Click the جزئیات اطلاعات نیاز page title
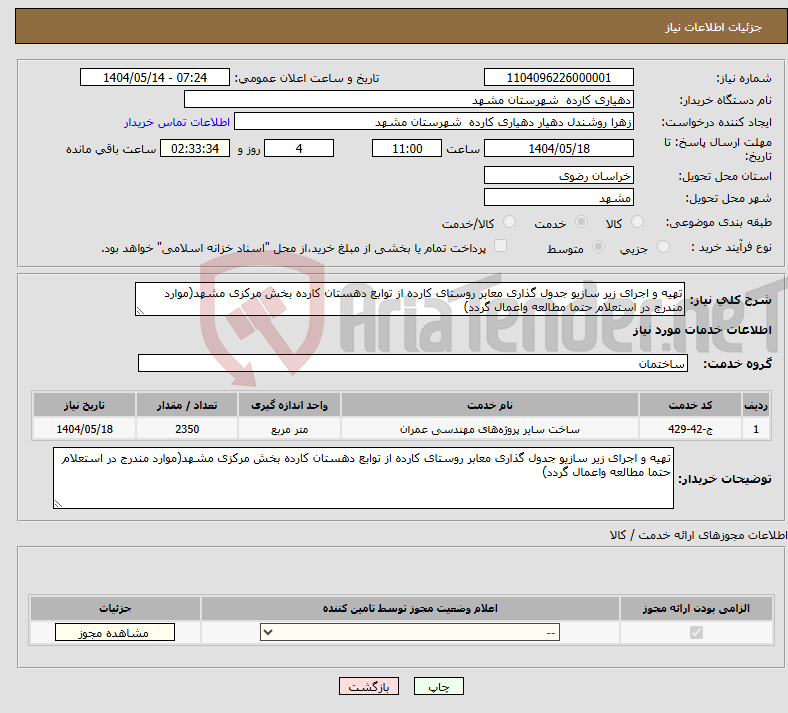 pos(714,27)
